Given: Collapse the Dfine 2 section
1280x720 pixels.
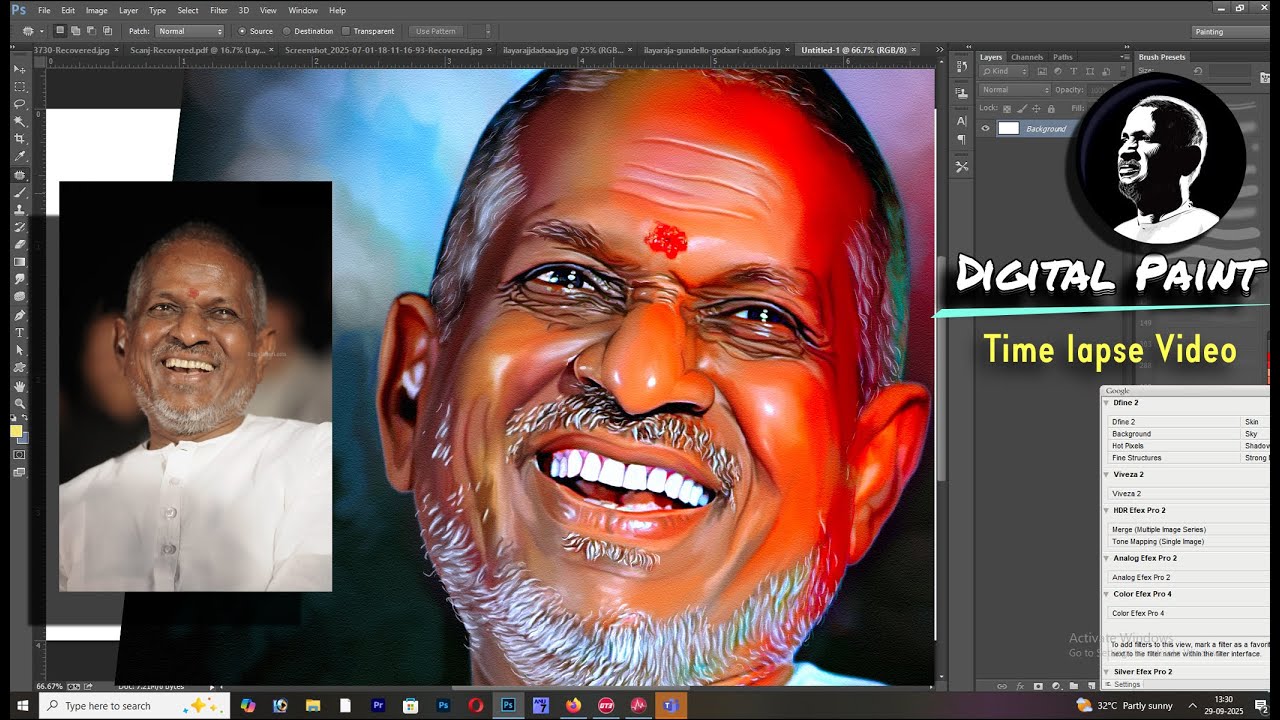Looking at the screenshot, I should click(1106, 403).
